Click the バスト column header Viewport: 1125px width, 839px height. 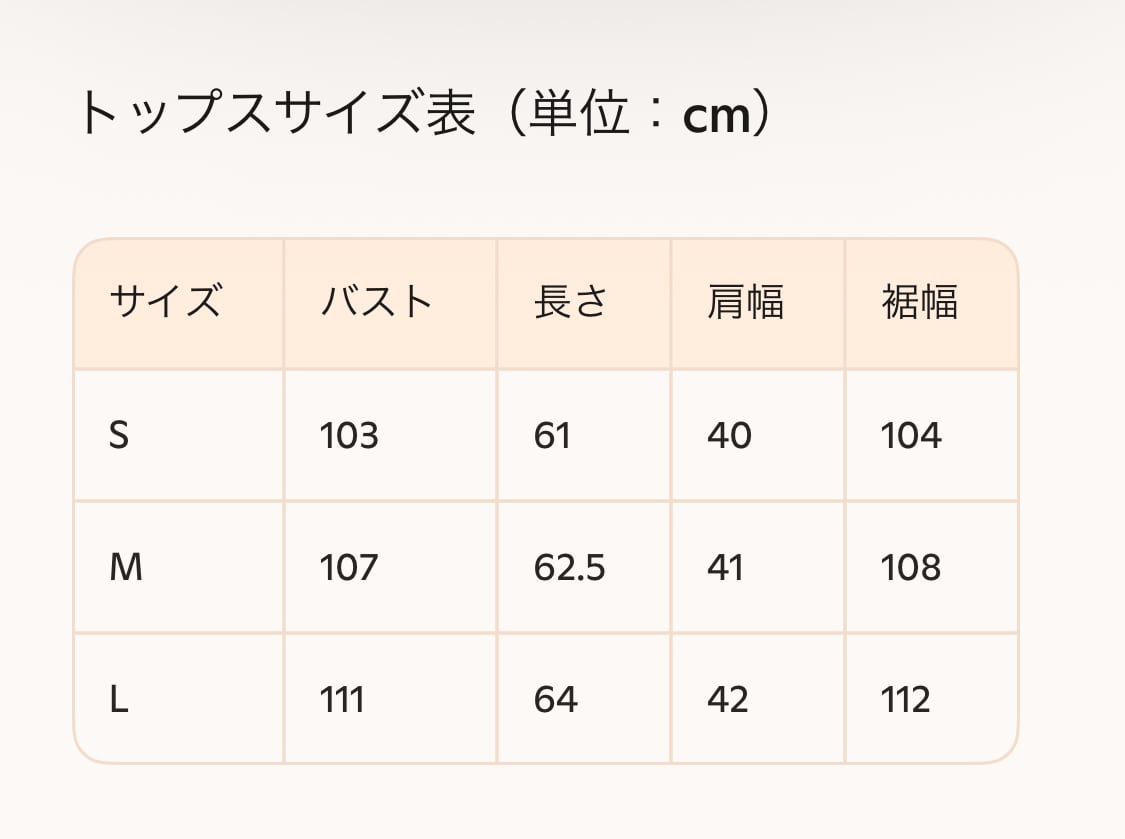[376, 301]
